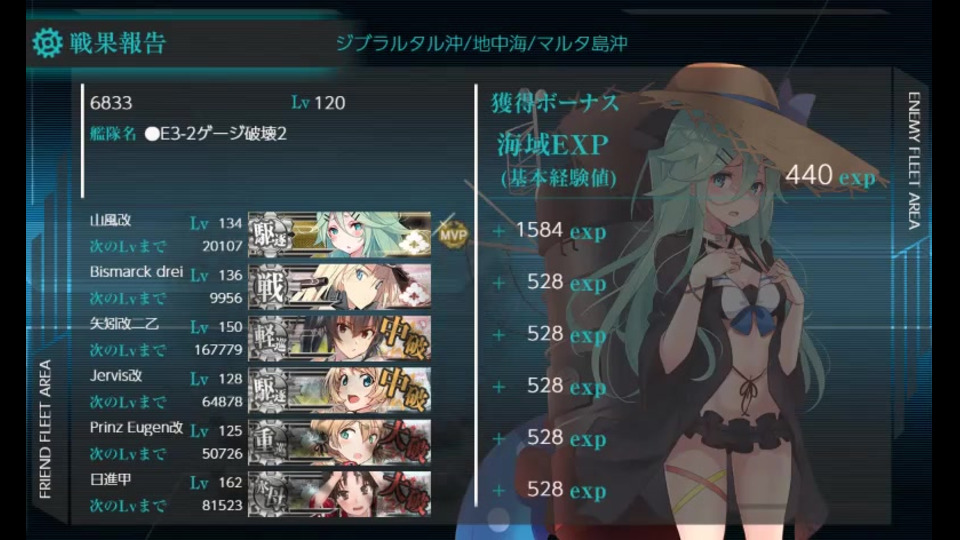Click the 軽巡 badge on 矢矧改二乙

point(269,339)
